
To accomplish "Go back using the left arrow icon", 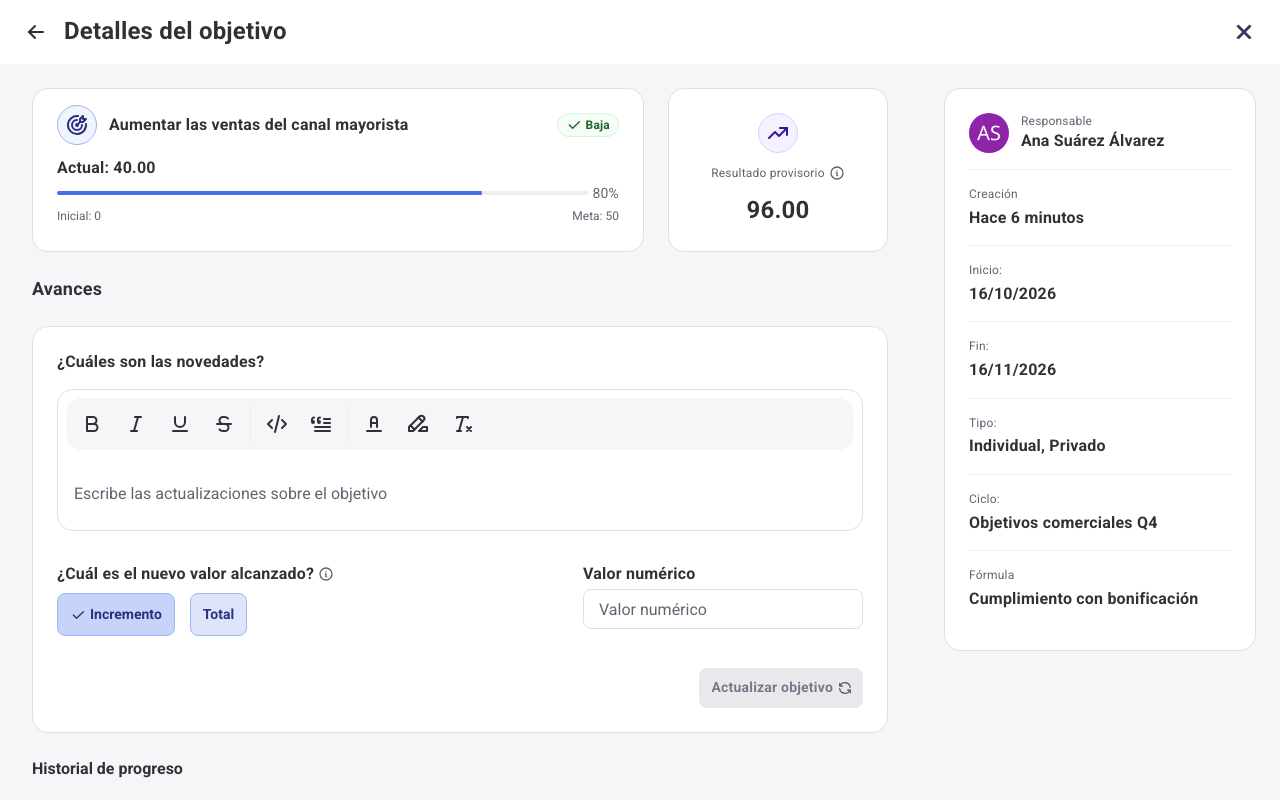I will click(x=36, y=32).
